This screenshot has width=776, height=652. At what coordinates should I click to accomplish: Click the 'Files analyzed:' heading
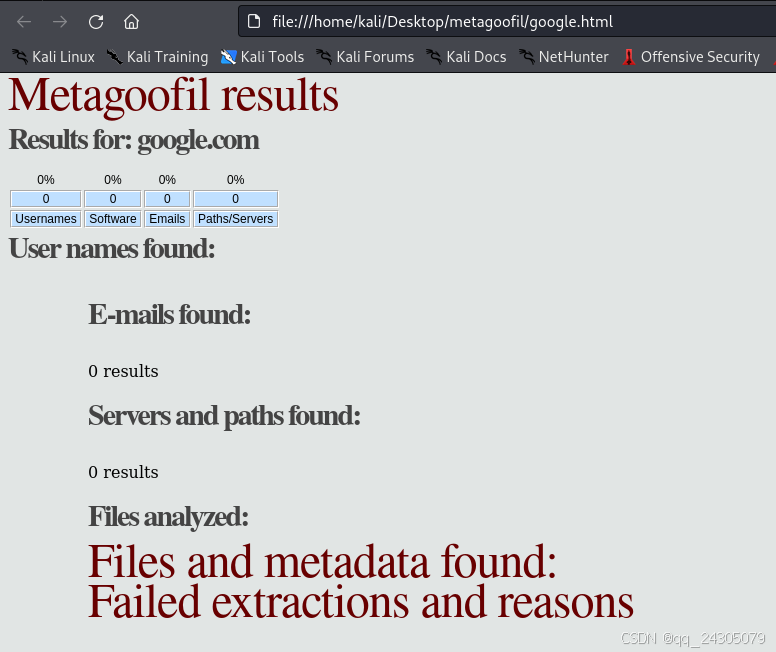pyautogui.click(x=168, y=517)
